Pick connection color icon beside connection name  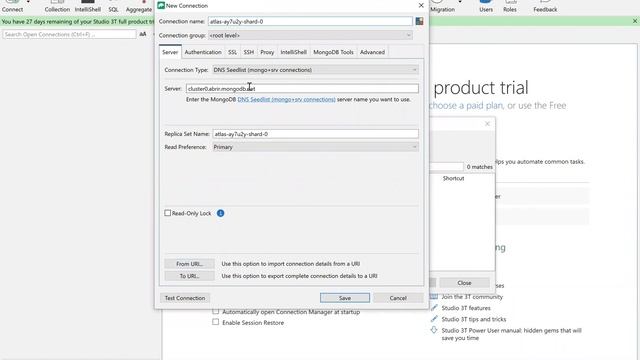tap(419, 21)
